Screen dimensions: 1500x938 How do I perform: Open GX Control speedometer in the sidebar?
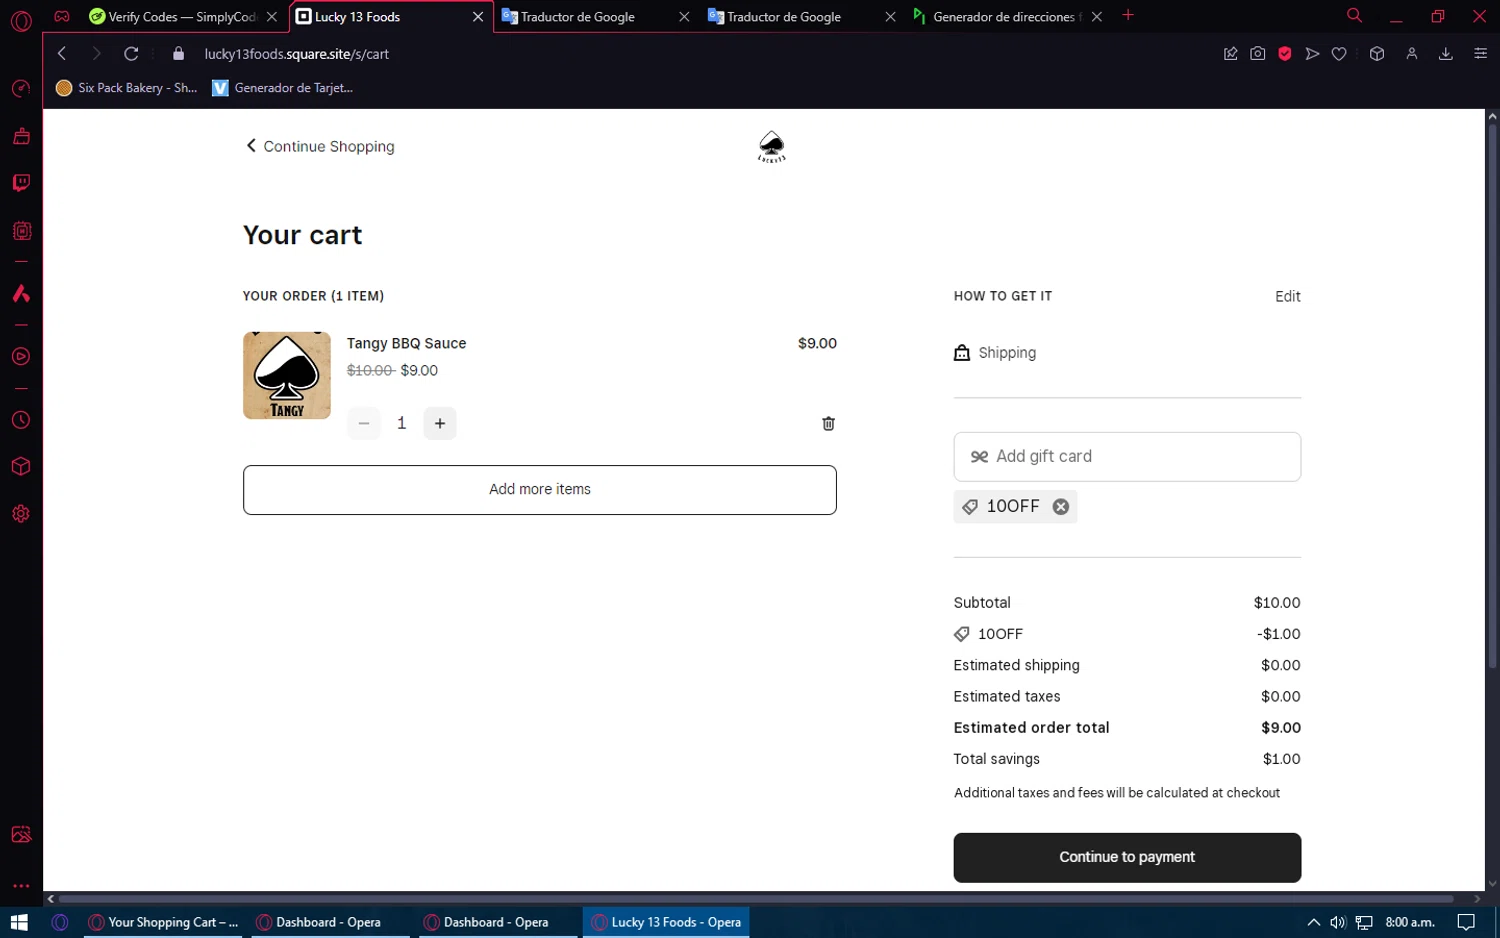21,89
